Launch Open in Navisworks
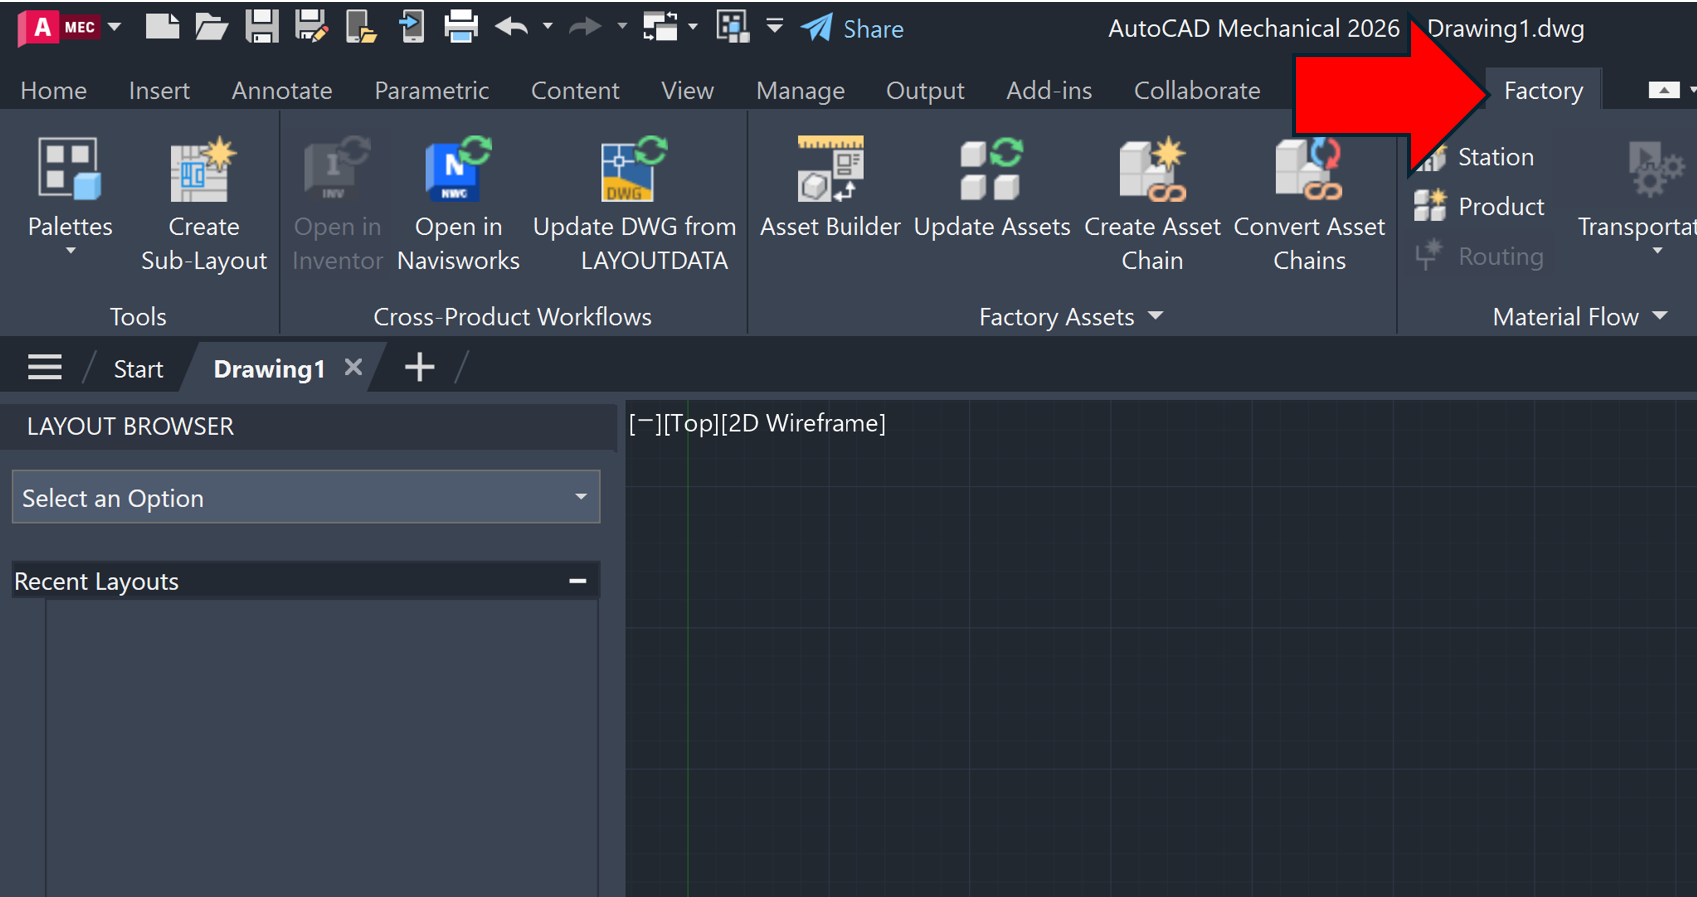Screen dimensions: 1697x897 tap(458, 204)
